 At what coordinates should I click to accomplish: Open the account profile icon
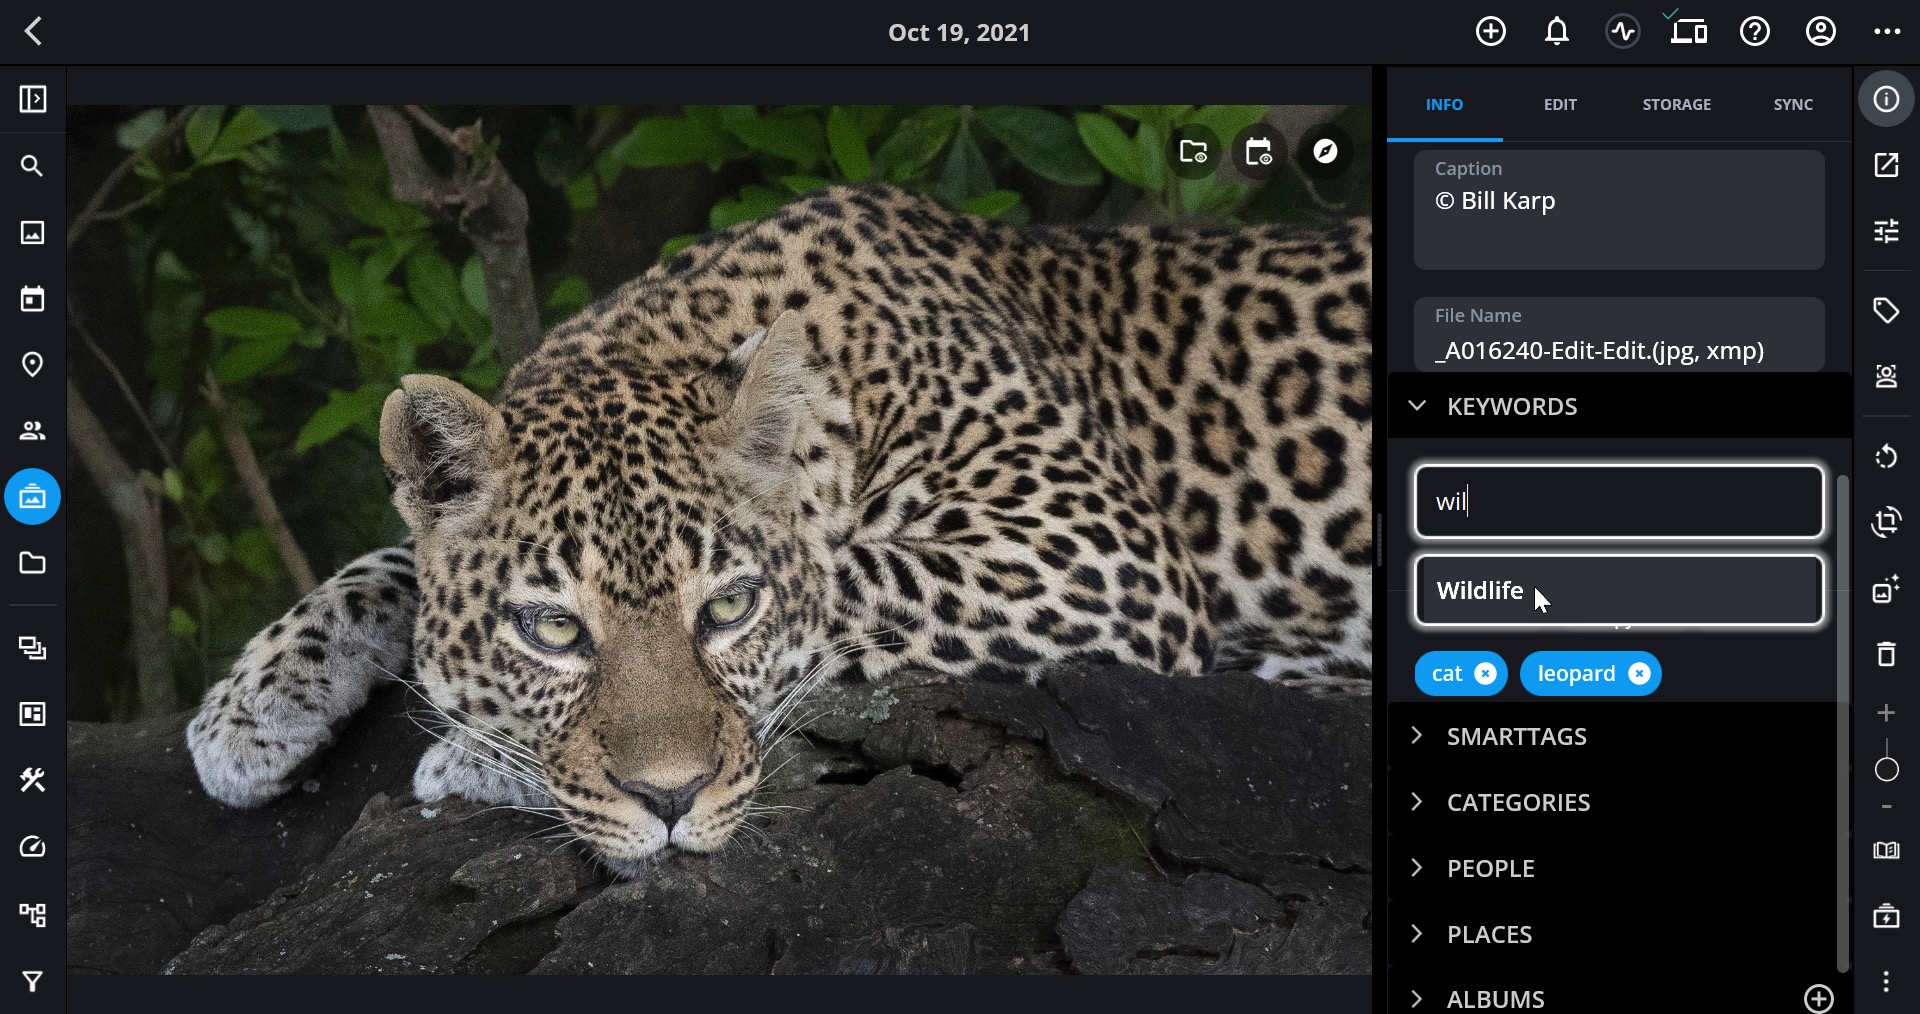(1821, 31)
